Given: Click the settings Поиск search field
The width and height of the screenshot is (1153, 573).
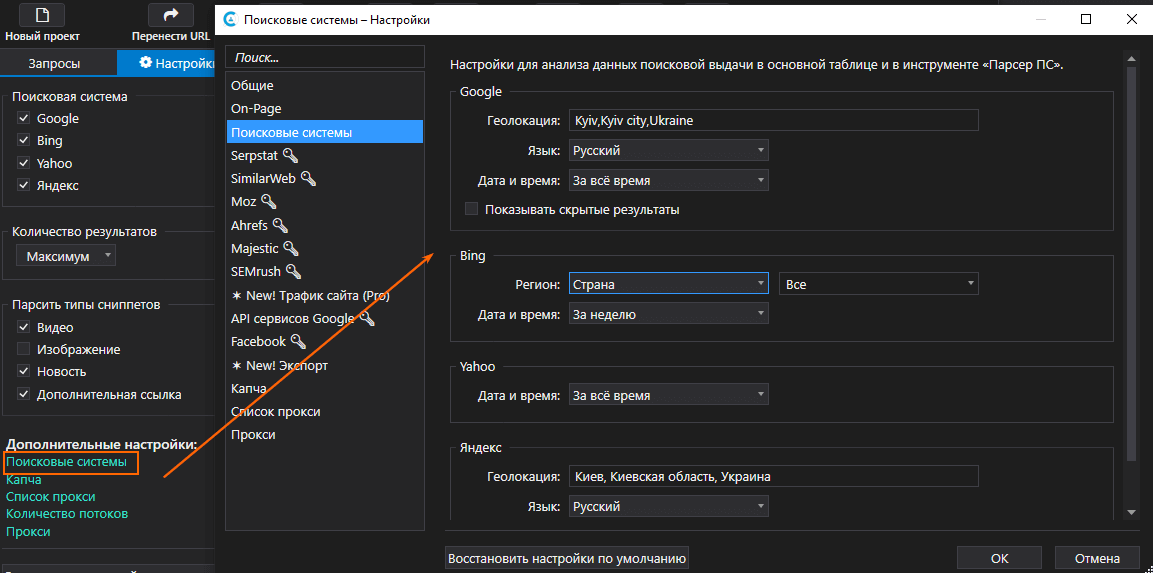Looking at the screenshot, I should coord(325,57).
